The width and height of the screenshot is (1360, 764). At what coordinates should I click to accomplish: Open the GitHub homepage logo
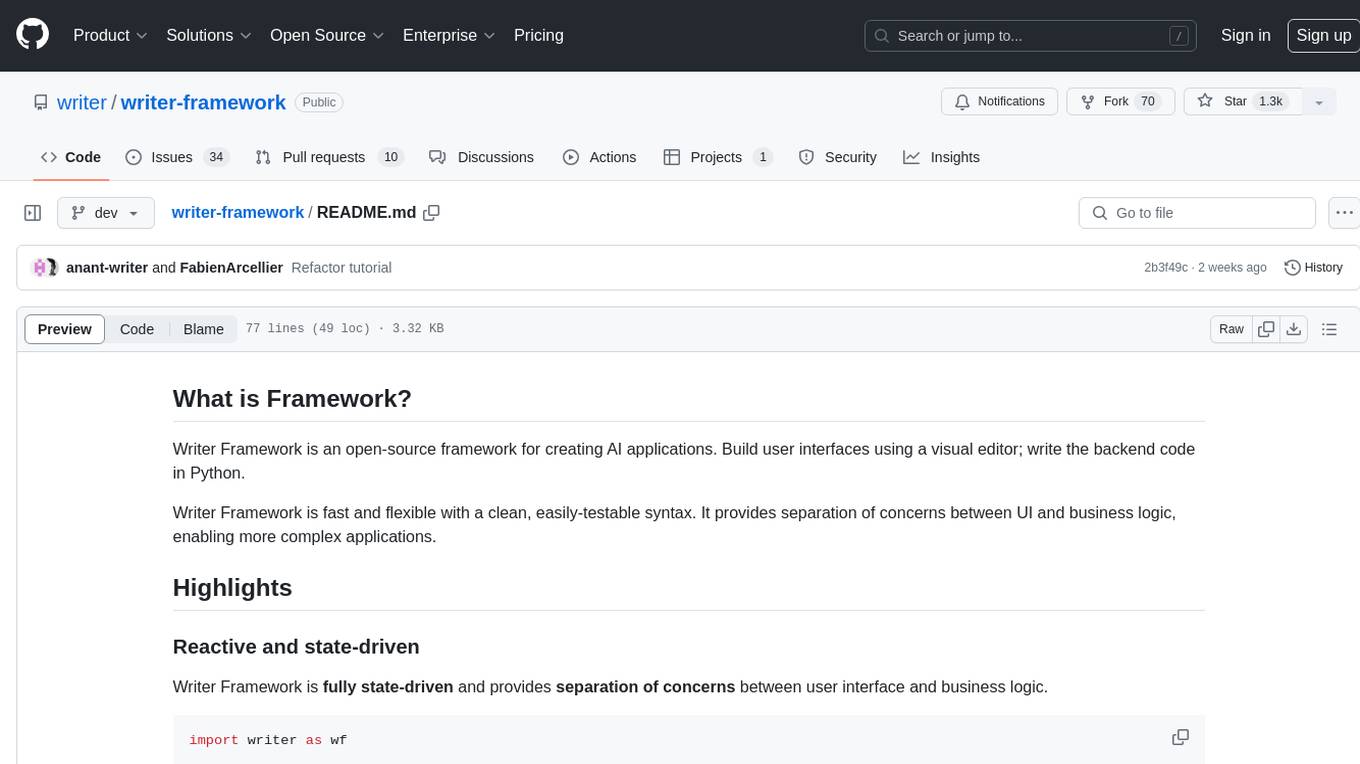click(33, 35)
